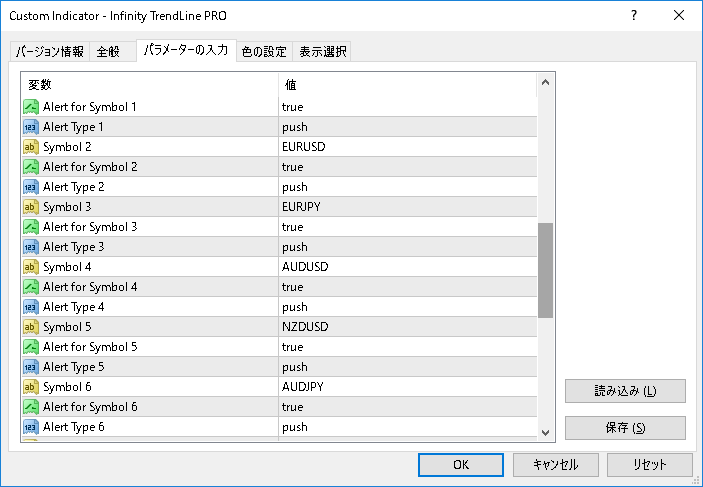
Task: Click the help question mark button
Action: (634, 15)
